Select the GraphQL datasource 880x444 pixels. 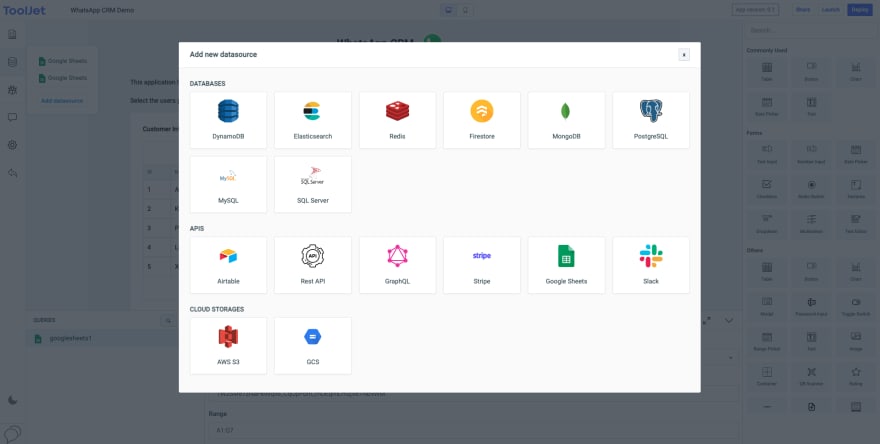[397, 265]
